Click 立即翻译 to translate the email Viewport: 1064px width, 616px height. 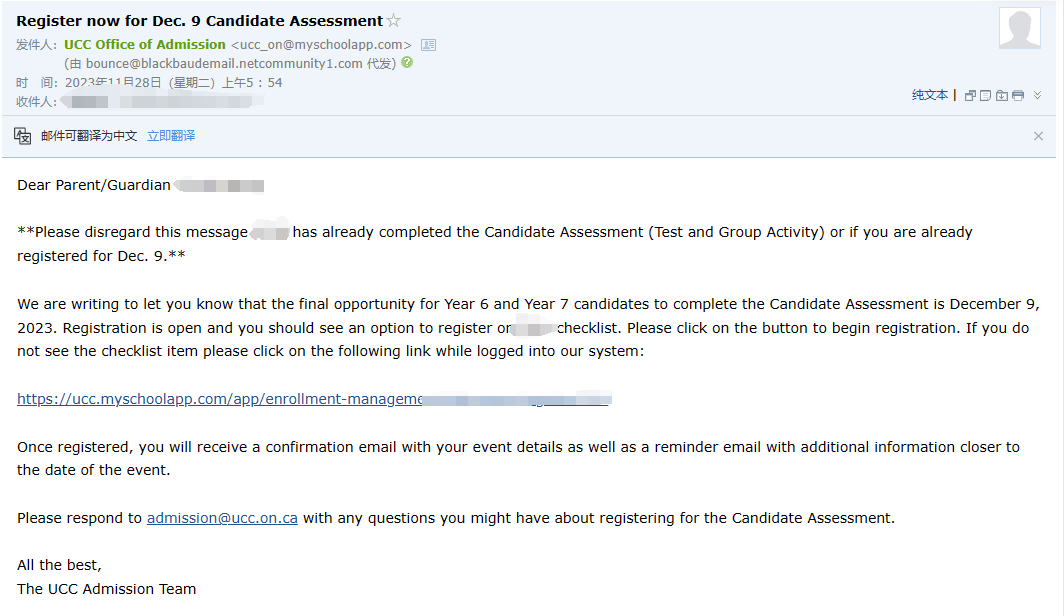click(171, 136)
